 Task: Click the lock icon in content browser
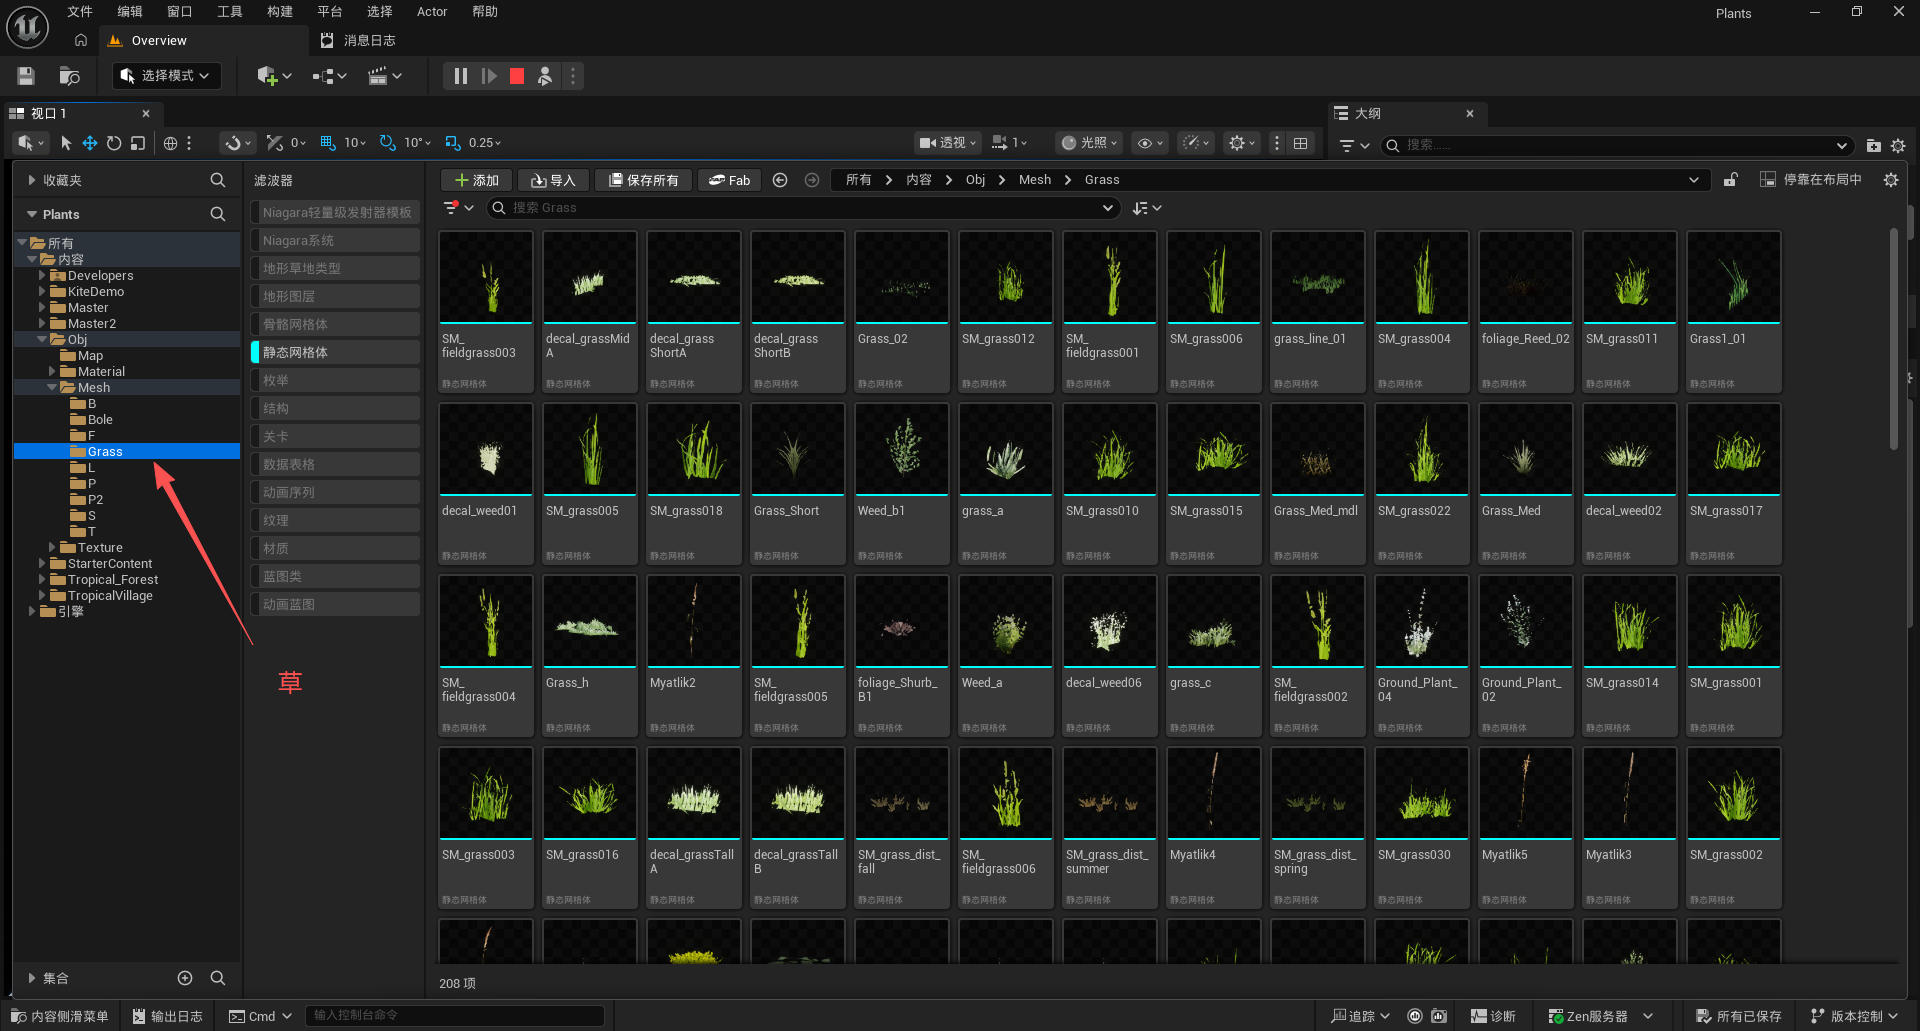(x=1731, y=180)
